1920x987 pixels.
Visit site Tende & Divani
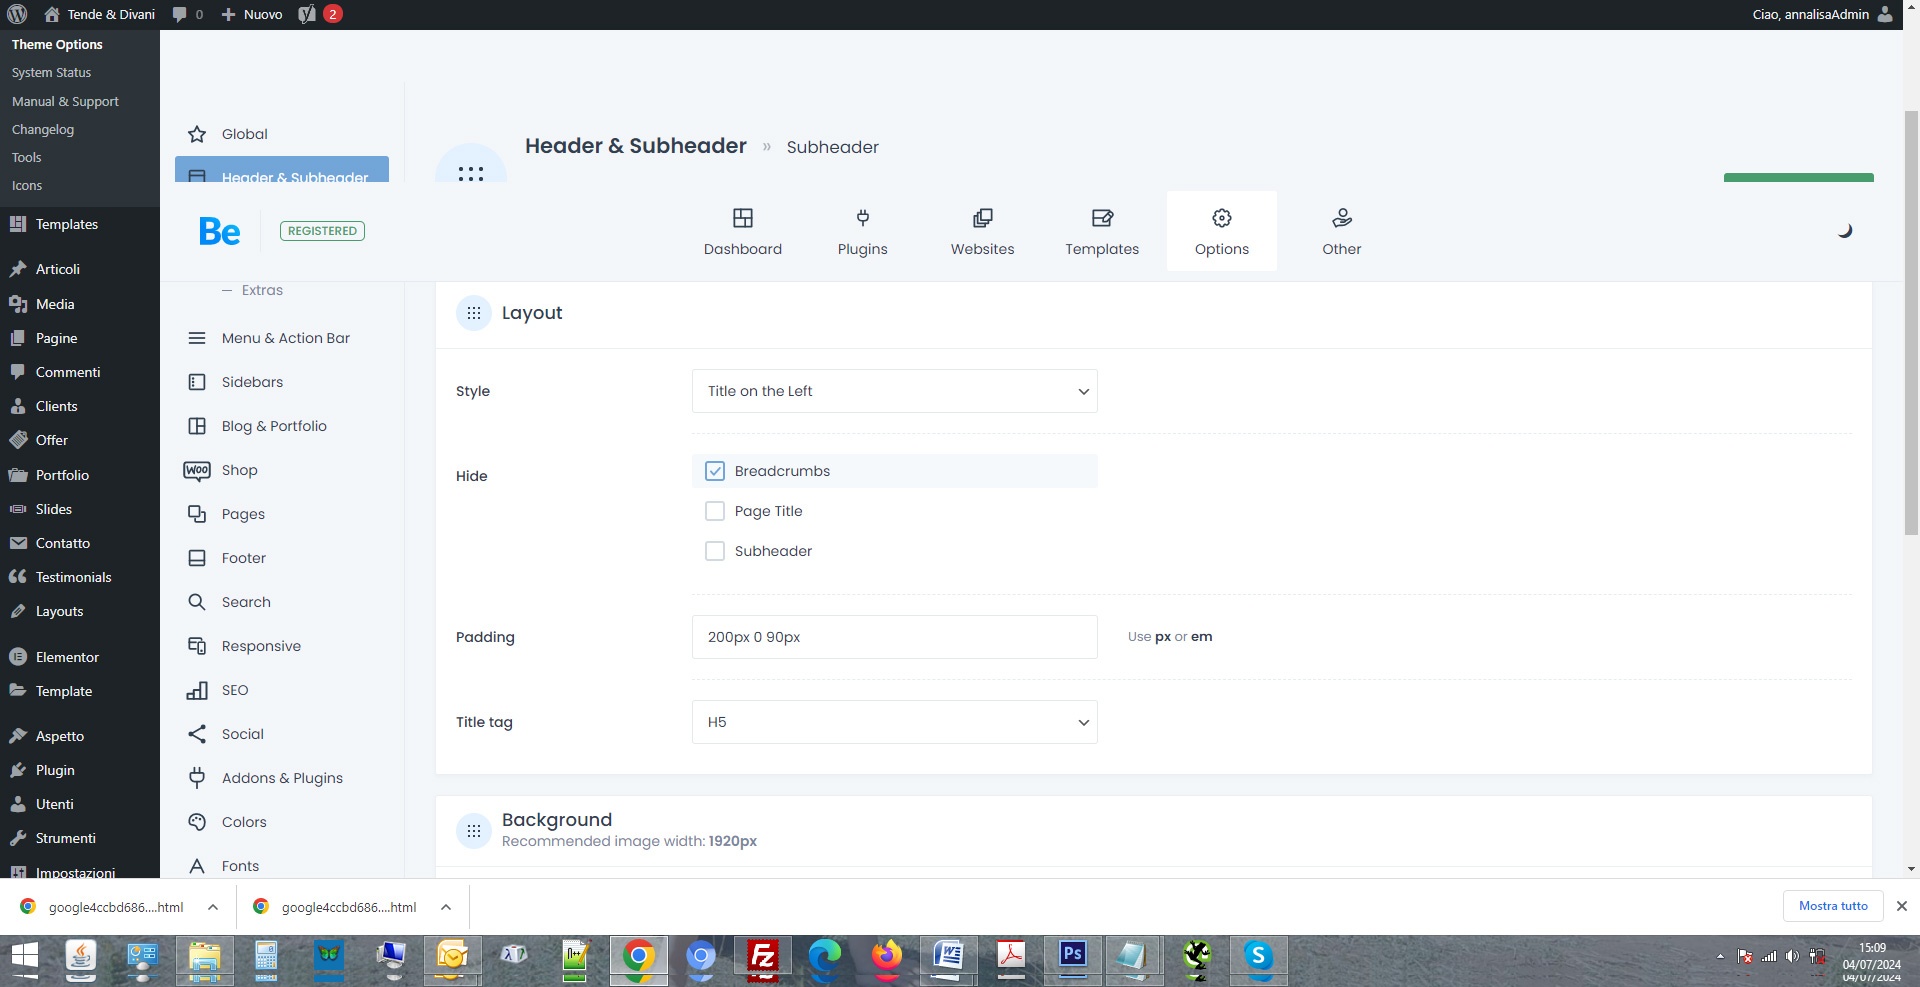[99, 14]
